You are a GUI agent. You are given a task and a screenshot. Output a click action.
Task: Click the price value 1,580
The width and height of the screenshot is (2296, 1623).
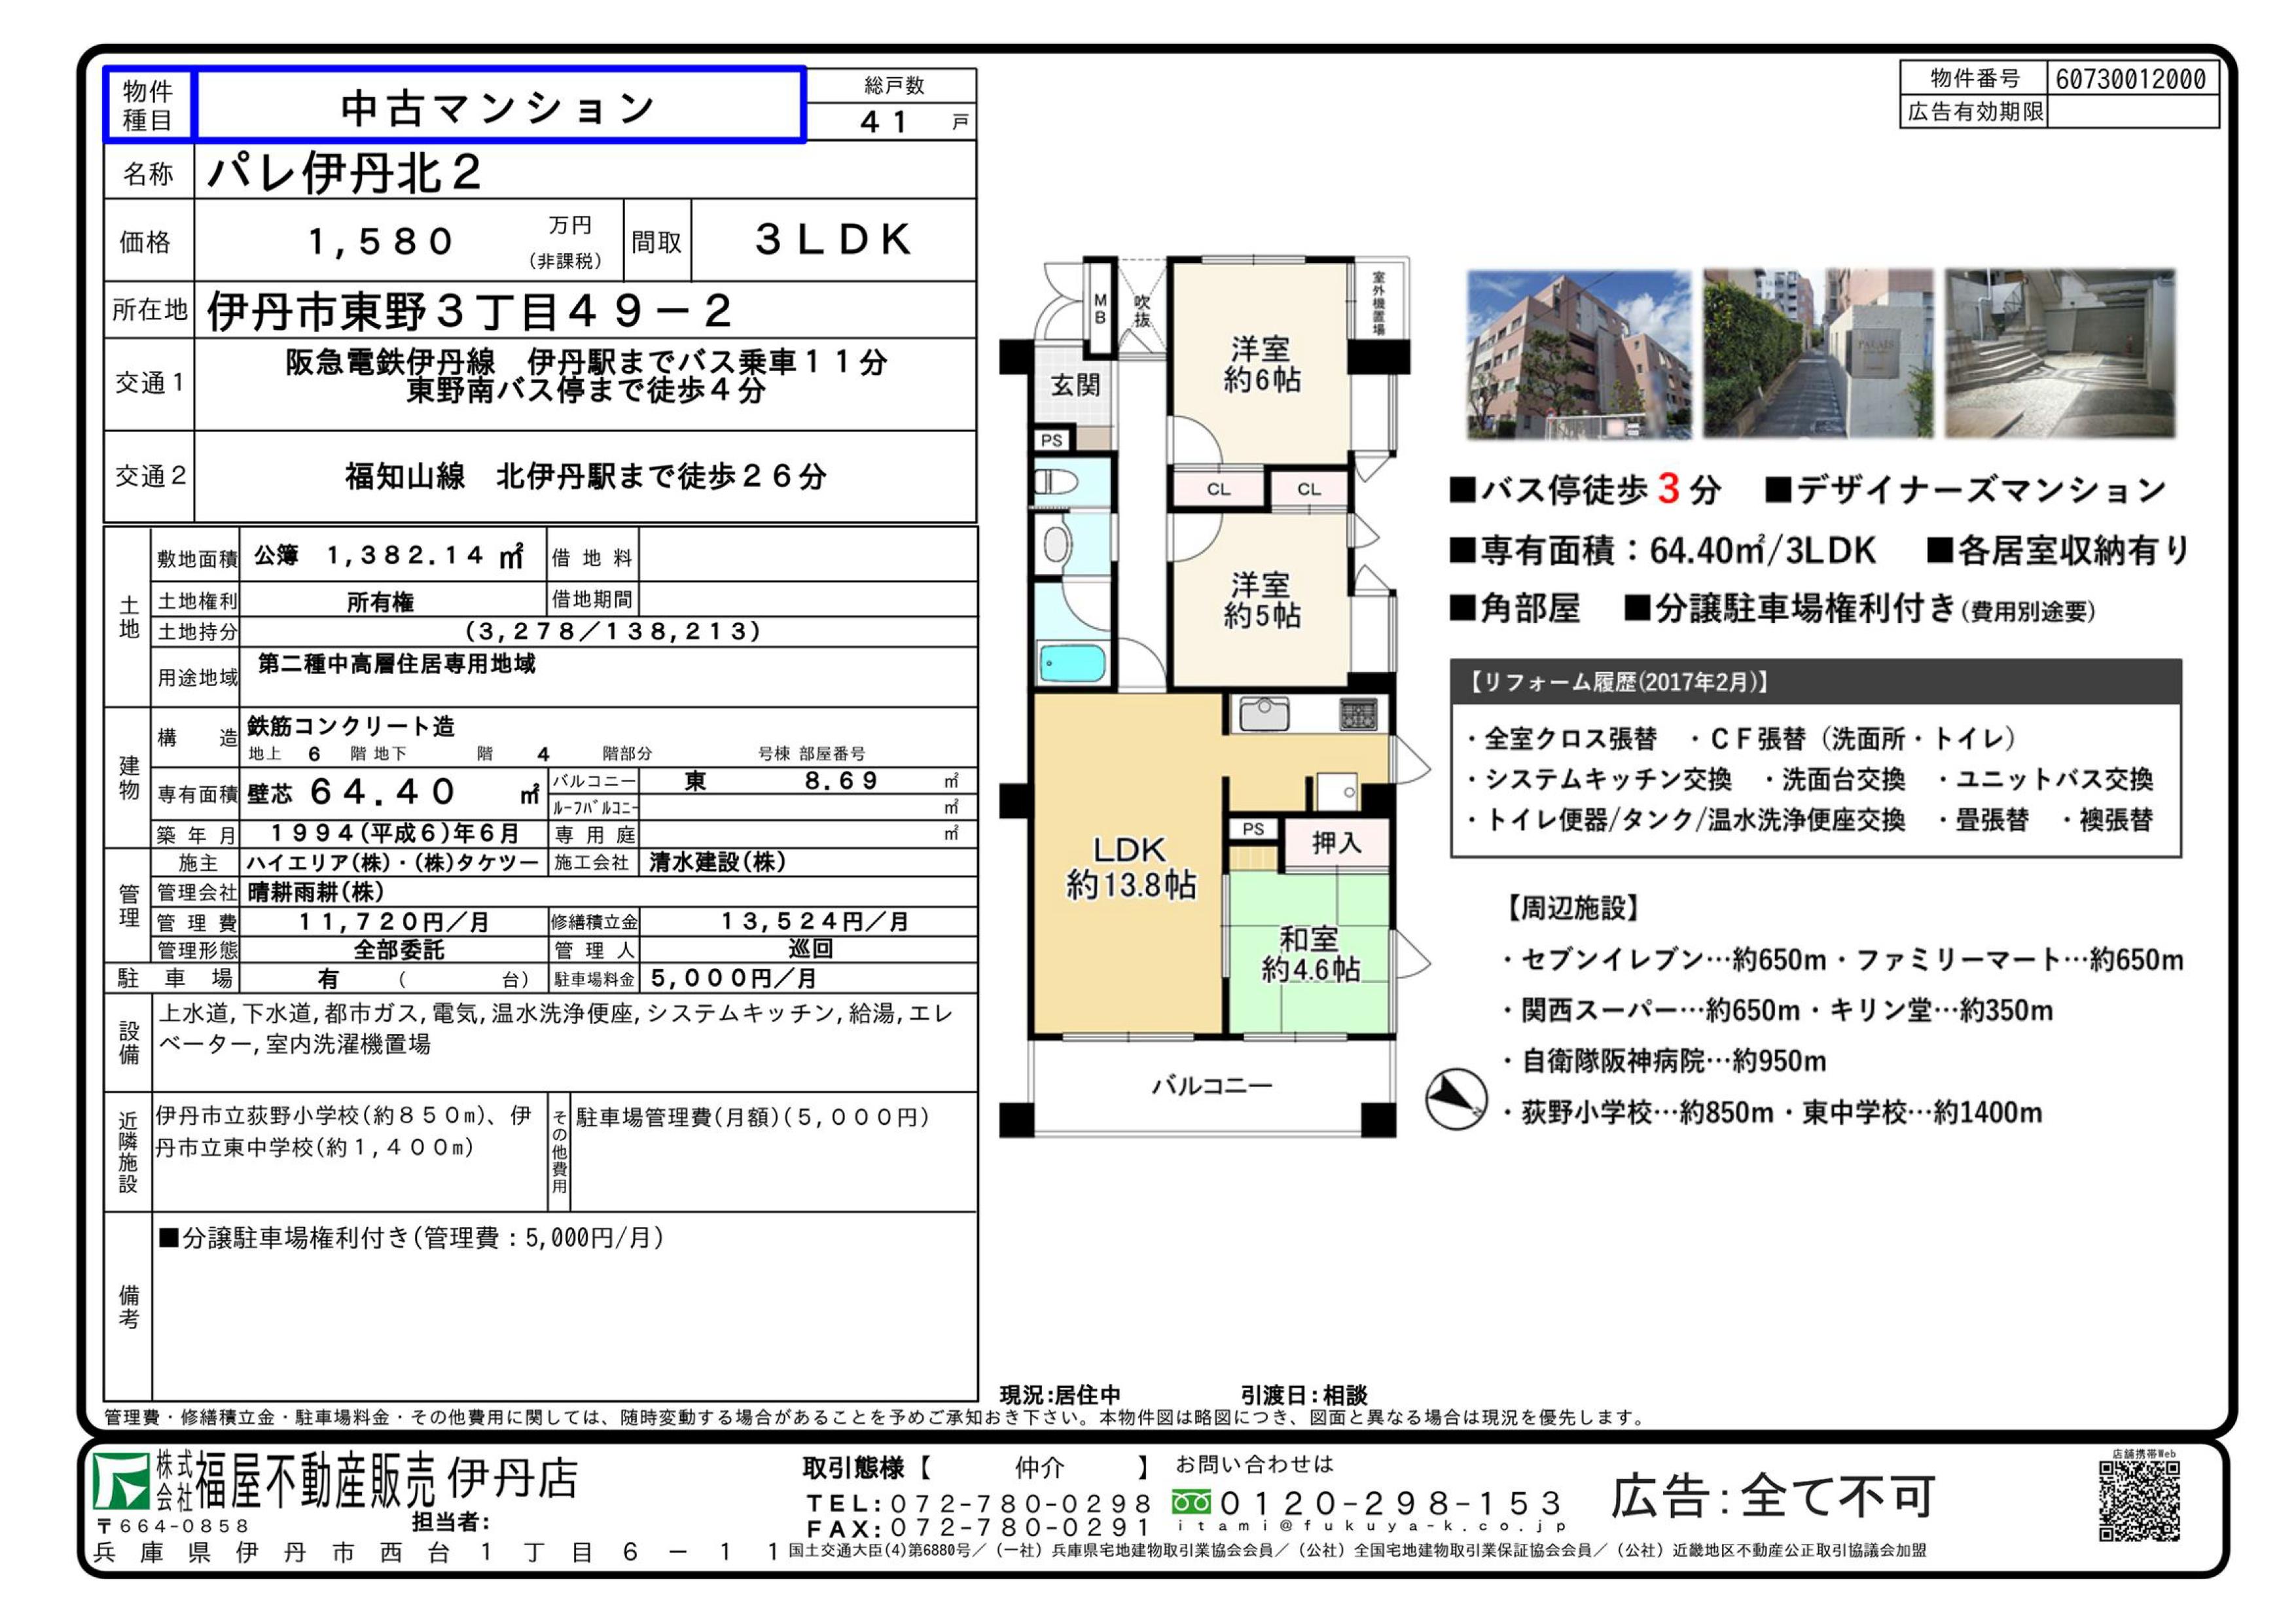coord(380,240)
